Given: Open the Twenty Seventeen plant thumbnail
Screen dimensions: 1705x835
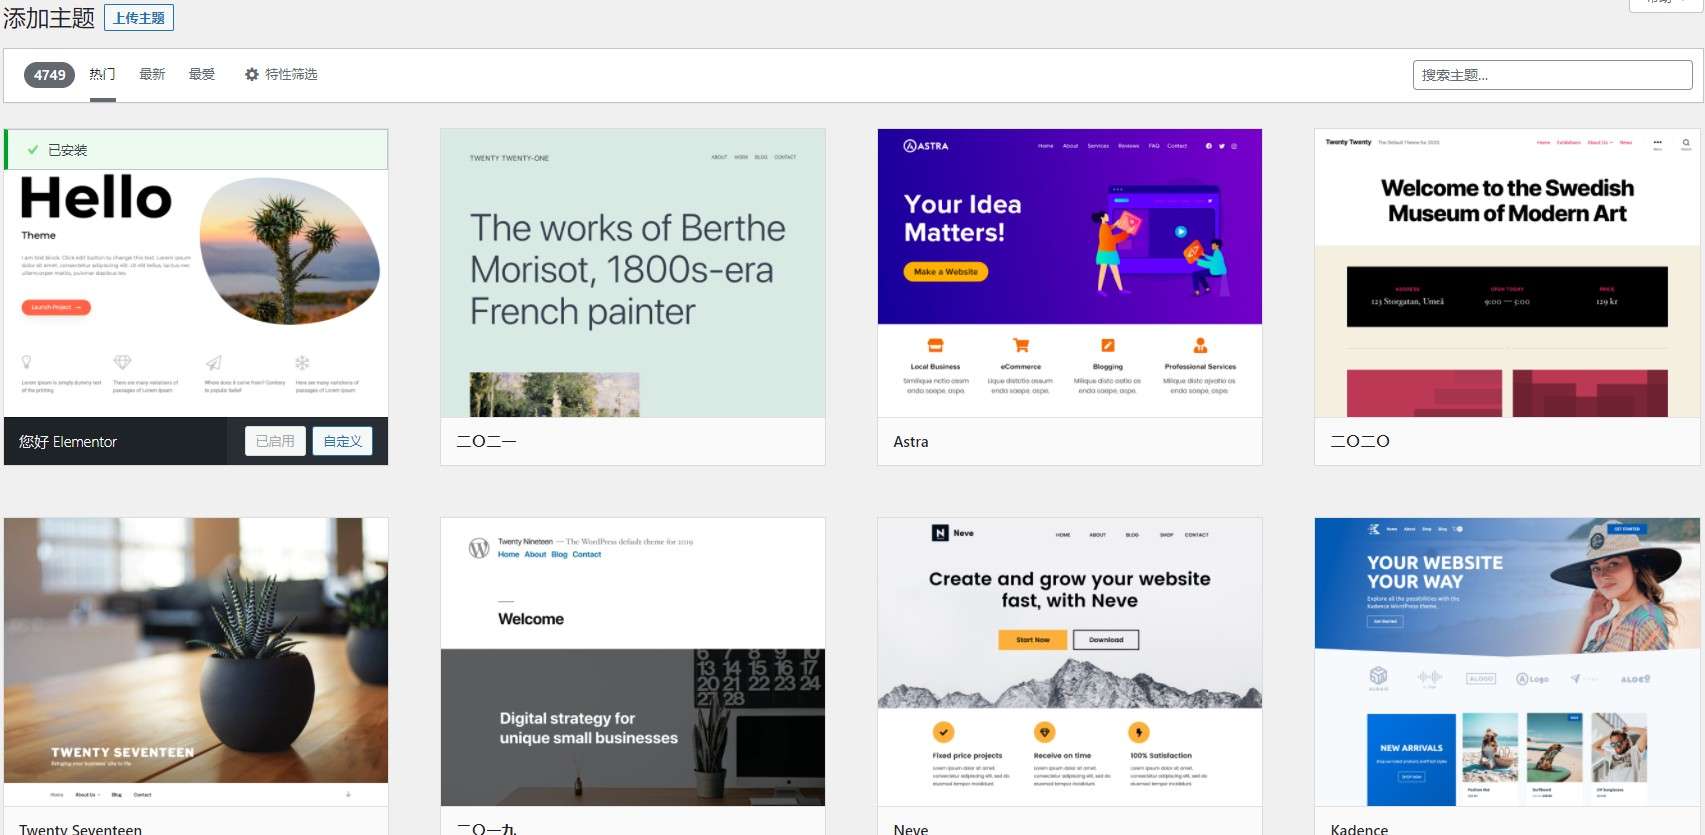Looking at the screenshot, I should 196,662.
